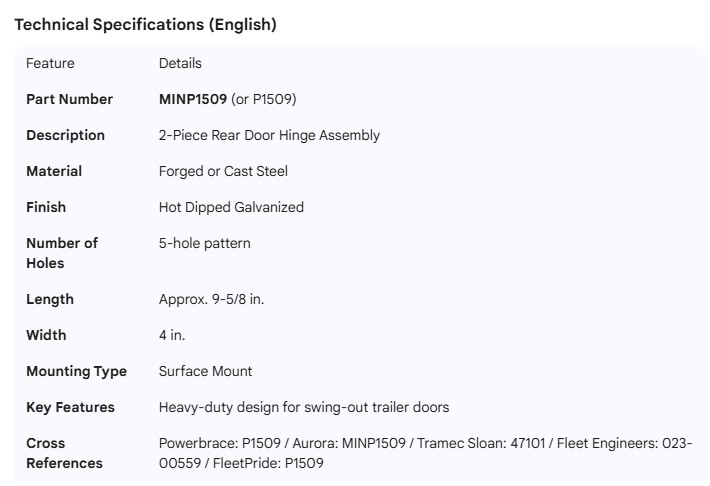The image size is (710, 486).
Task: Click the 2-Piece Rear Door Hinge Assembly text
Action: (x=269, y=135)
